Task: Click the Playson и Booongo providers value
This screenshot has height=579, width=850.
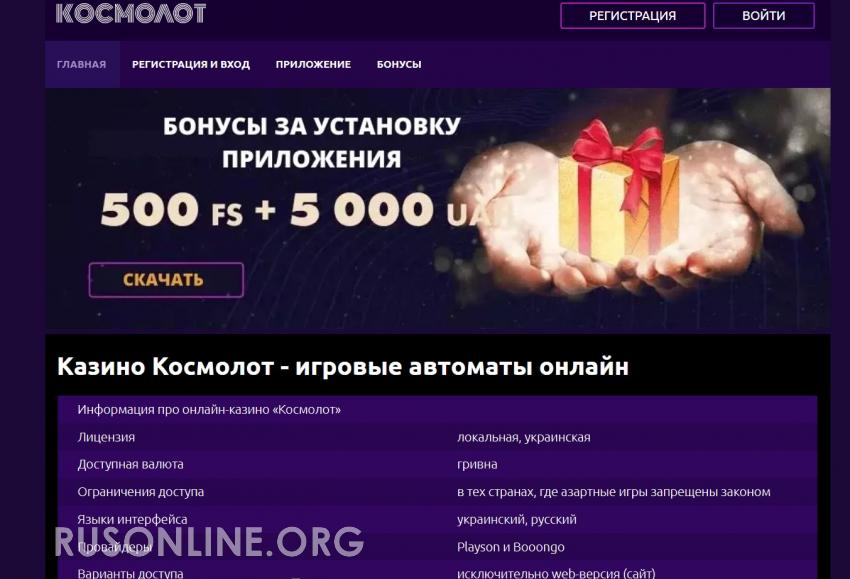Action: [x=511, y=547]
